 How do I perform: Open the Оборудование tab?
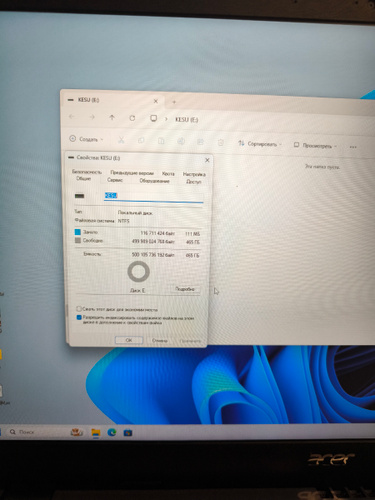point(154,181)
